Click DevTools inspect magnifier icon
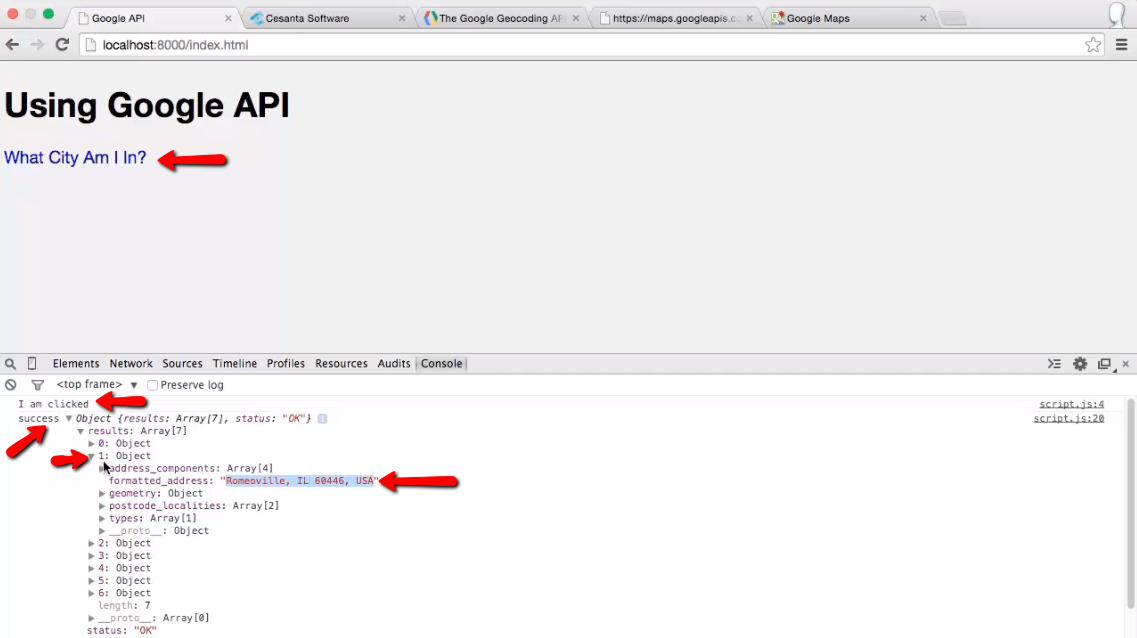This screenshot has width=1137, height=638. click(x=10, y=364)
